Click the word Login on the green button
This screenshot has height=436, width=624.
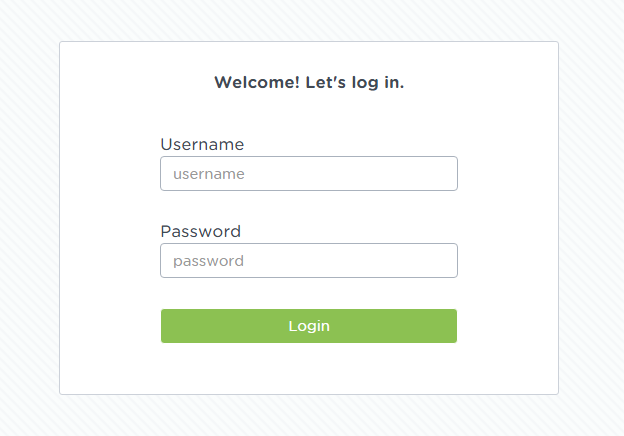coord(309,326)
